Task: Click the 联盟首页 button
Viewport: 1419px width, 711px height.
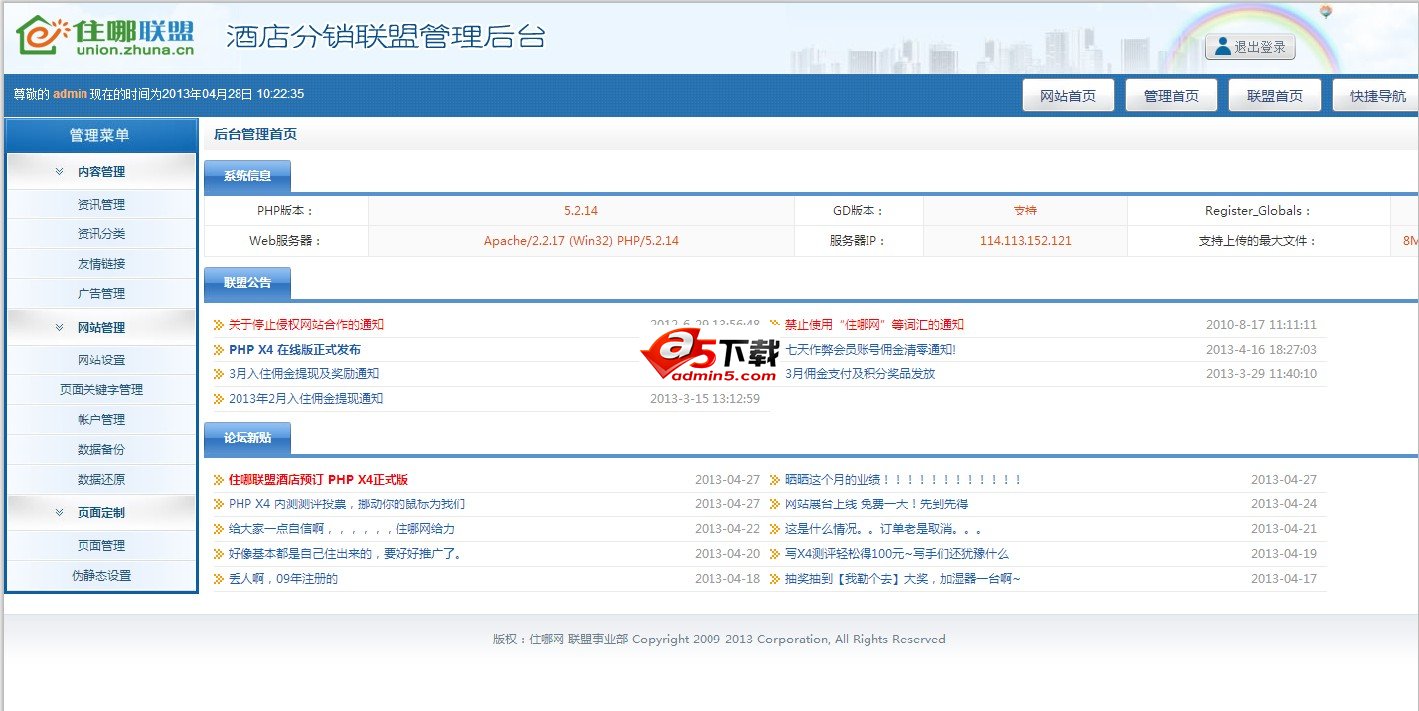Action: pyautogui.click(x=1274, y=96)
